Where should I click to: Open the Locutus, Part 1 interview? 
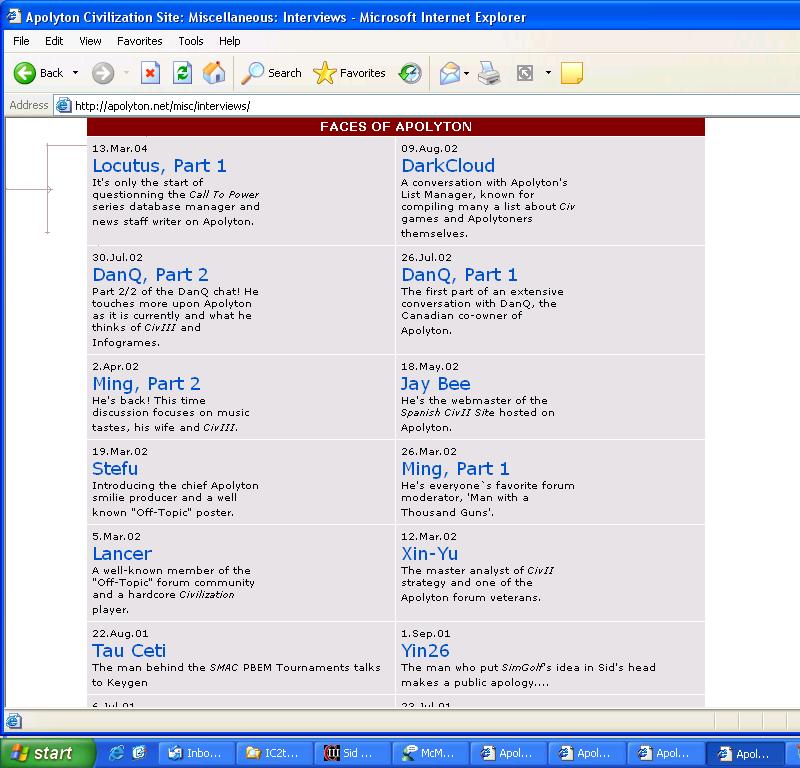click(x=159, y=166)
